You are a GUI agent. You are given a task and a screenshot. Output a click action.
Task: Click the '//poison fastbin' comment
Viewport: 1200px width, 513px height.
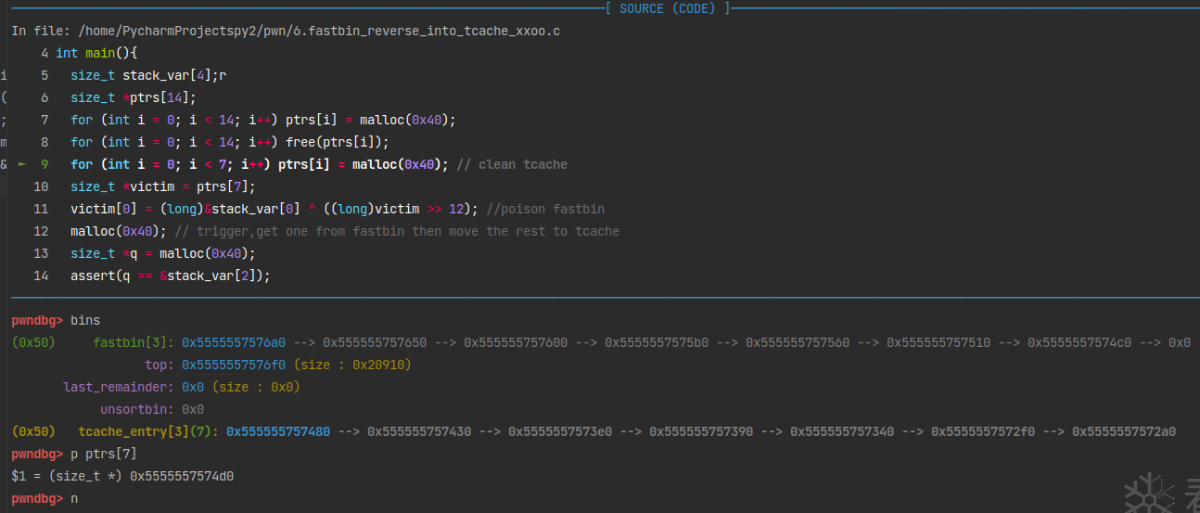545,209
